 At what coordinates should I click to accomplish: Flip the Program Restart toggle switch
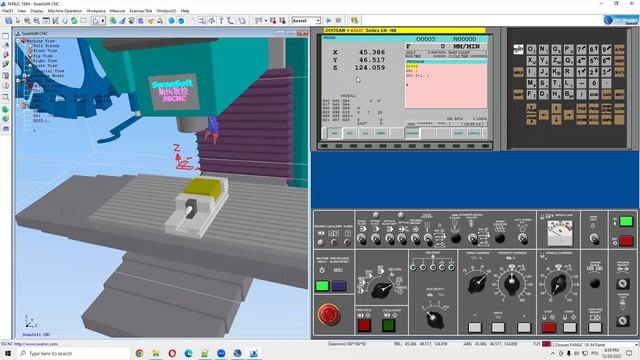click(415, 239)
